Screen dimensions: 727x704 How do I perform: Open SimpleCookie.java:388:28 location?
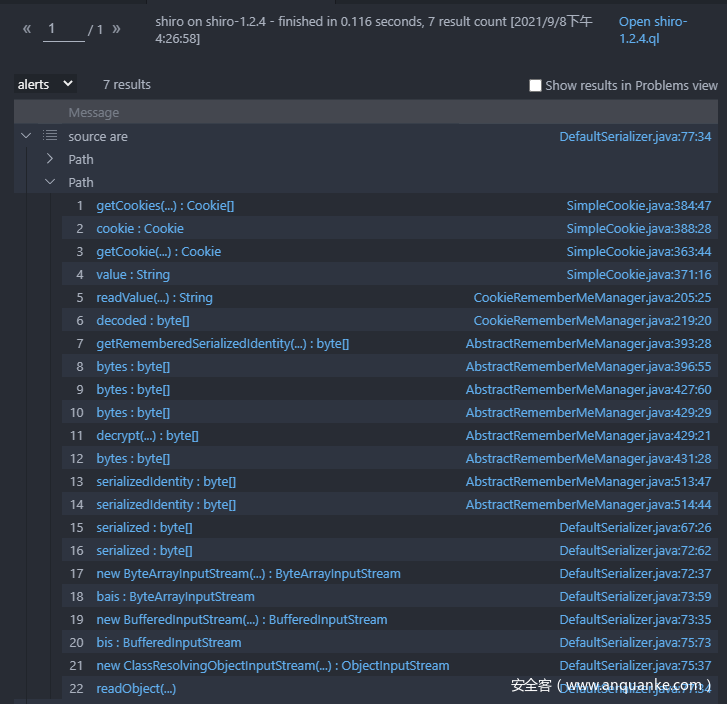click(x=638, y=229)
